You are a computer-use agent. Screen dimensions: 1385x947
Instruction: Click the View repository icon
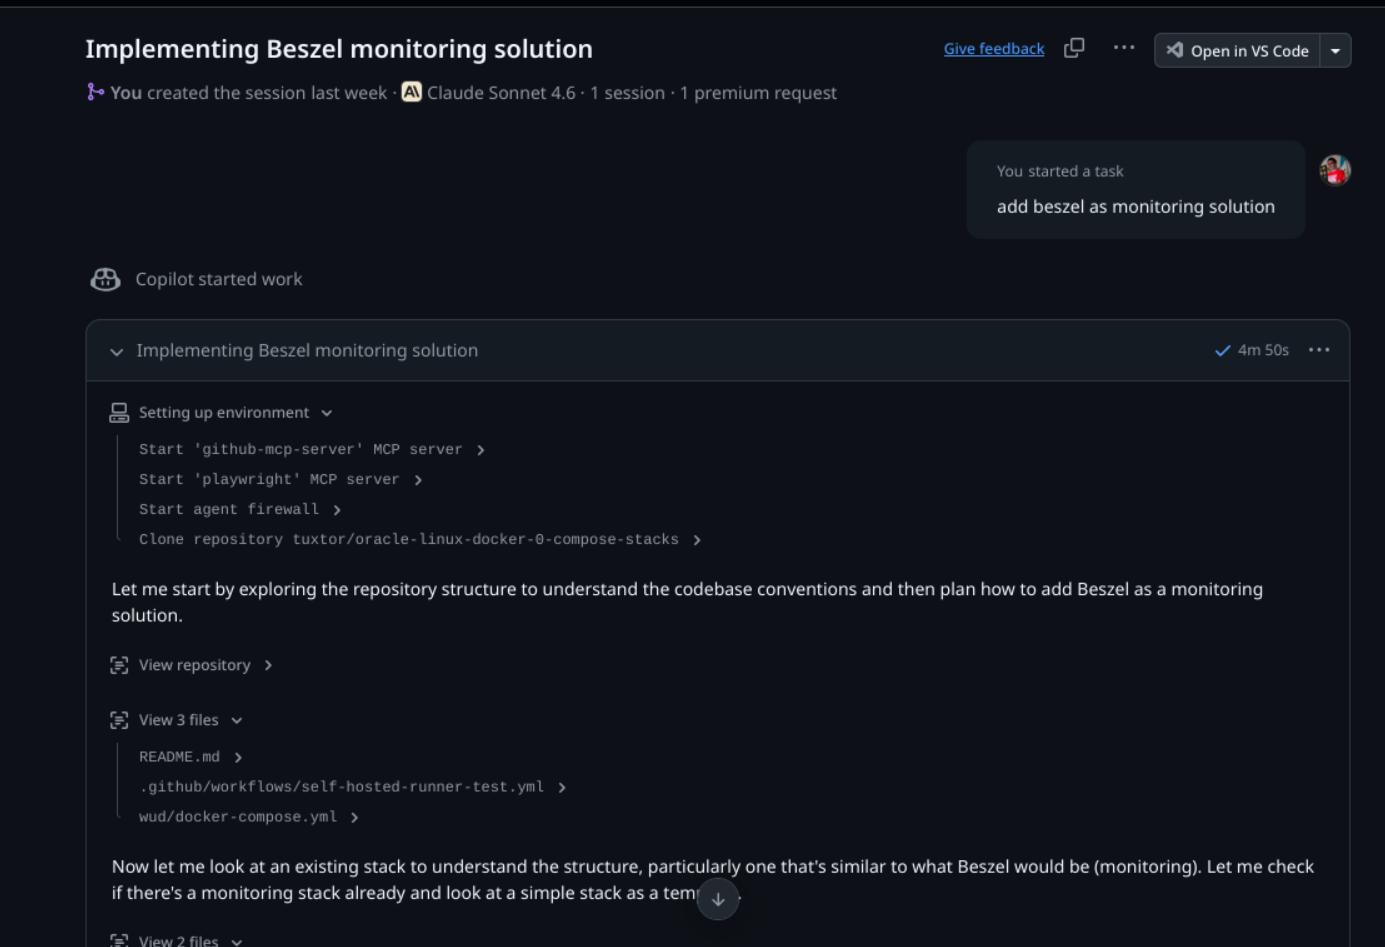(119, 665)
